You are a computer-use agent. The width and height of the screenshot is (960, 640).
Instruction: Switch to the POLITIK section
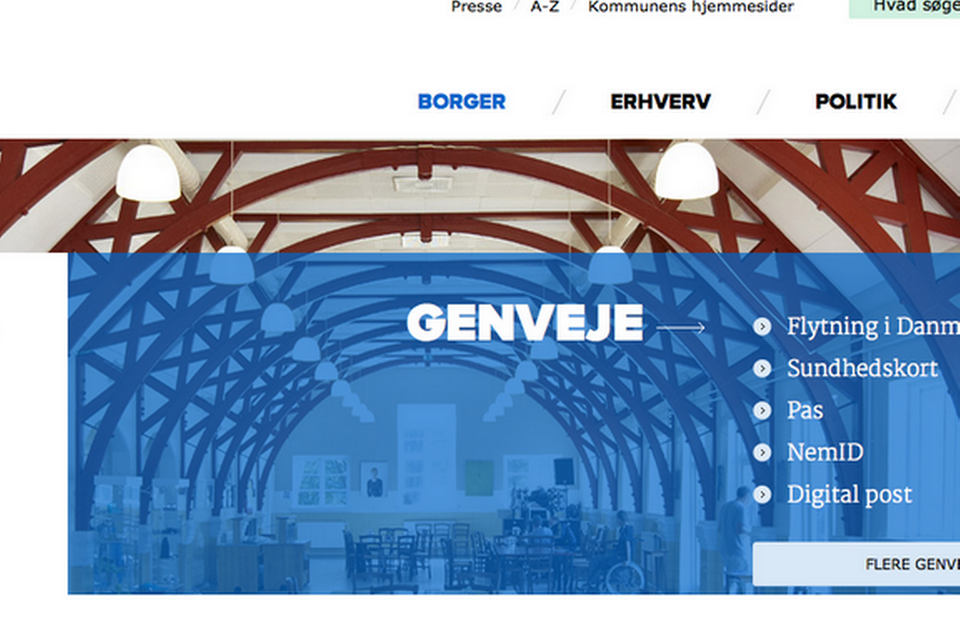(x=856, y=101)
